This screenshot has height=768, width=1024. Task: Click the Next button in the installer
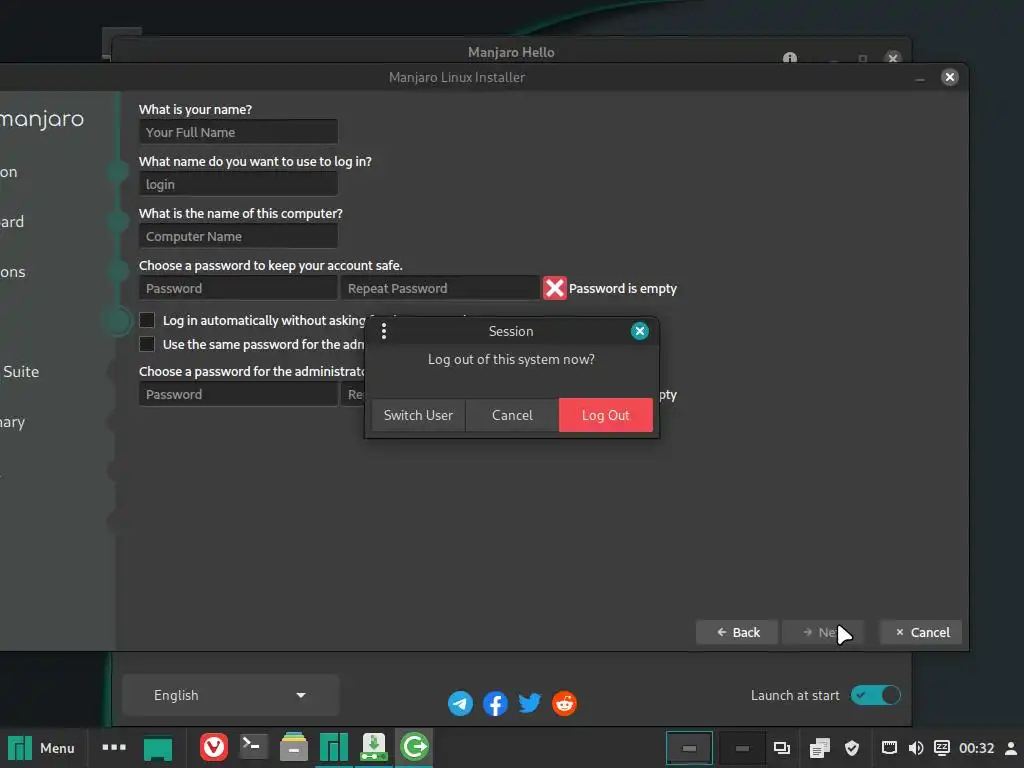click(x=823, y=632)
